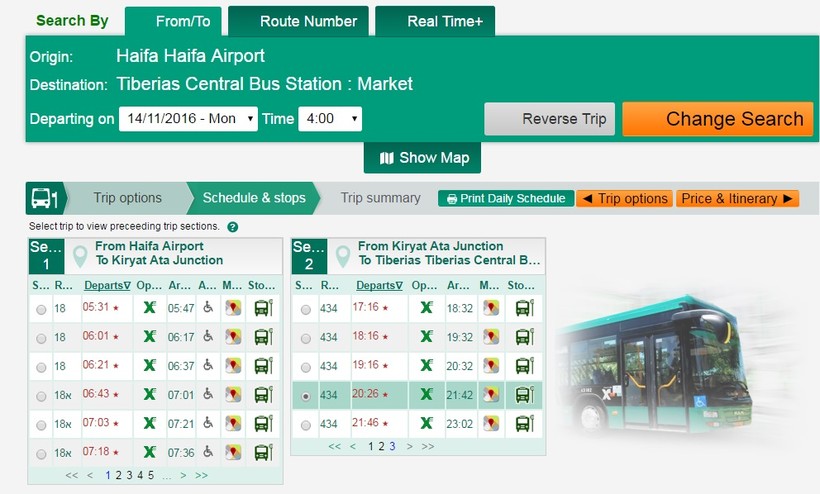Image resolution: width=820 pixels, height=494 pixels.
Task: Select the 21:46 route 434 trip
Action: coord(306,425)
